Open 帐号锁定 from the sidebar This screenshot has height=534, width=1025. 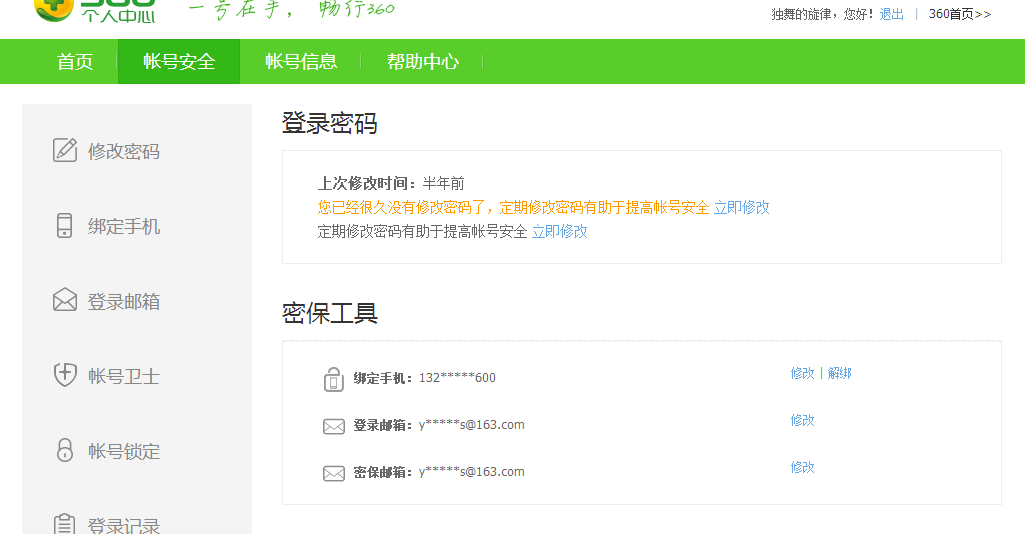(124, 452)
